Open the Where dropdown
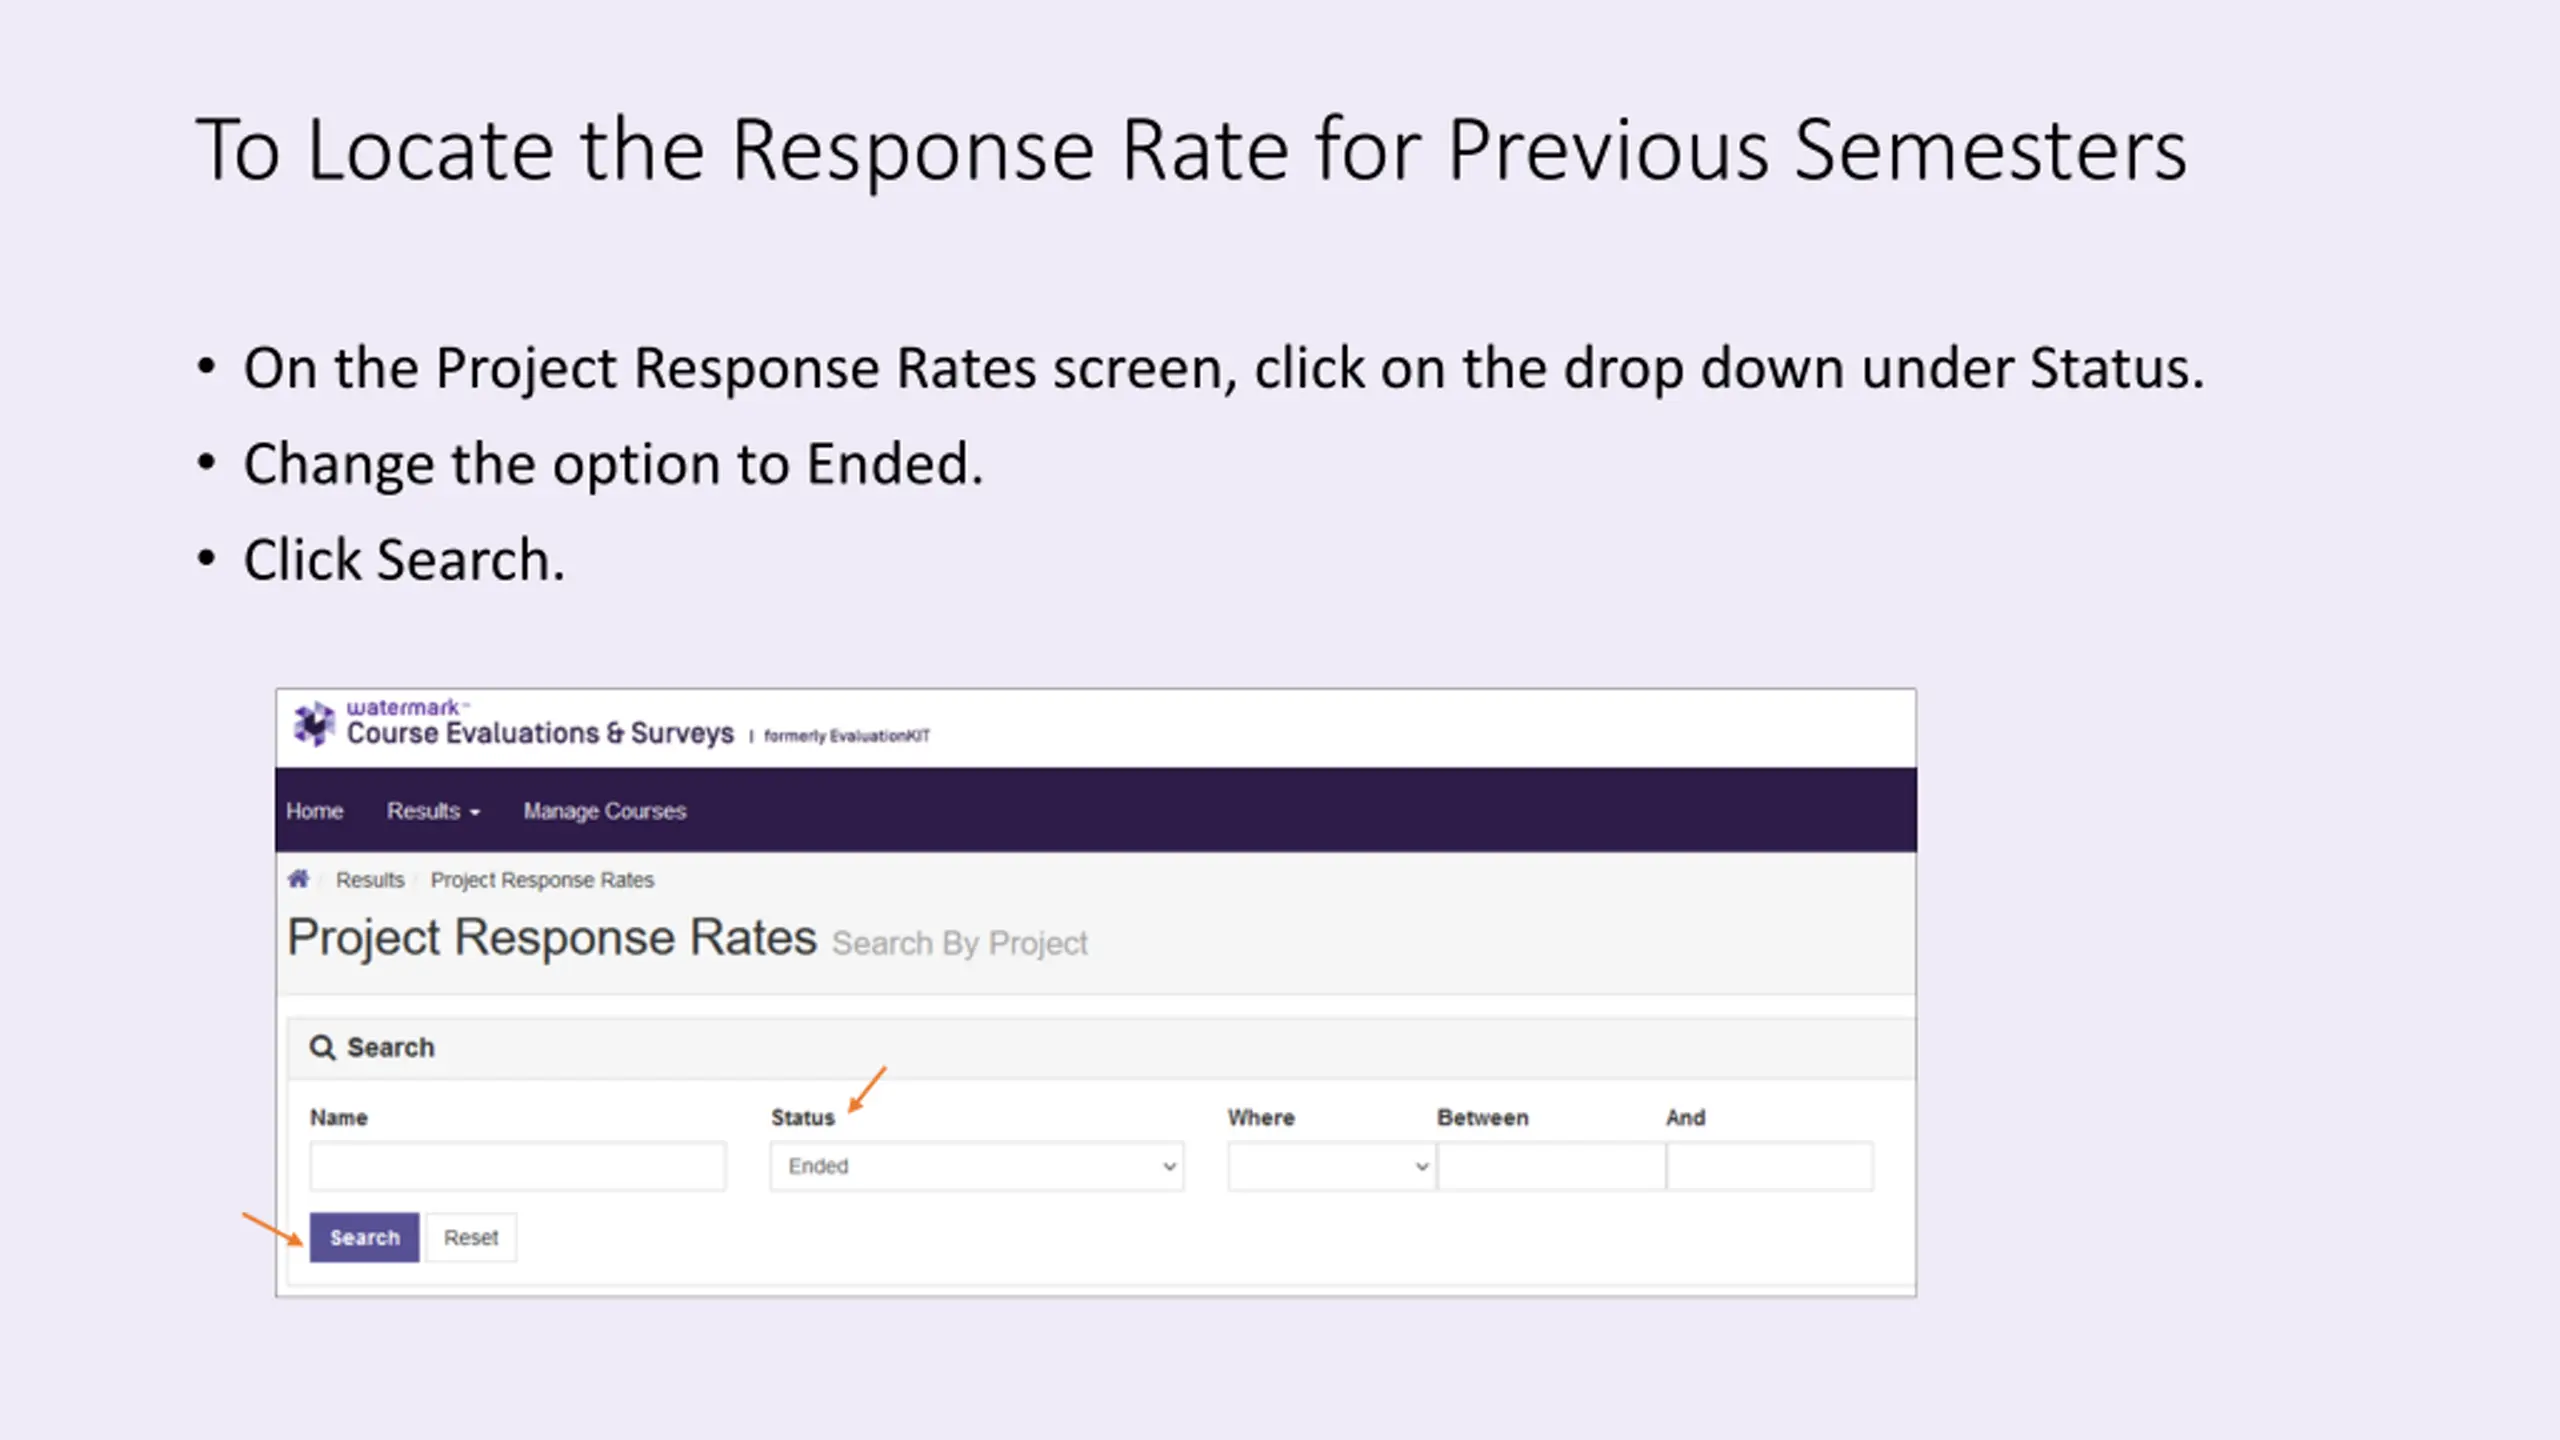 pos(1332,1166)
